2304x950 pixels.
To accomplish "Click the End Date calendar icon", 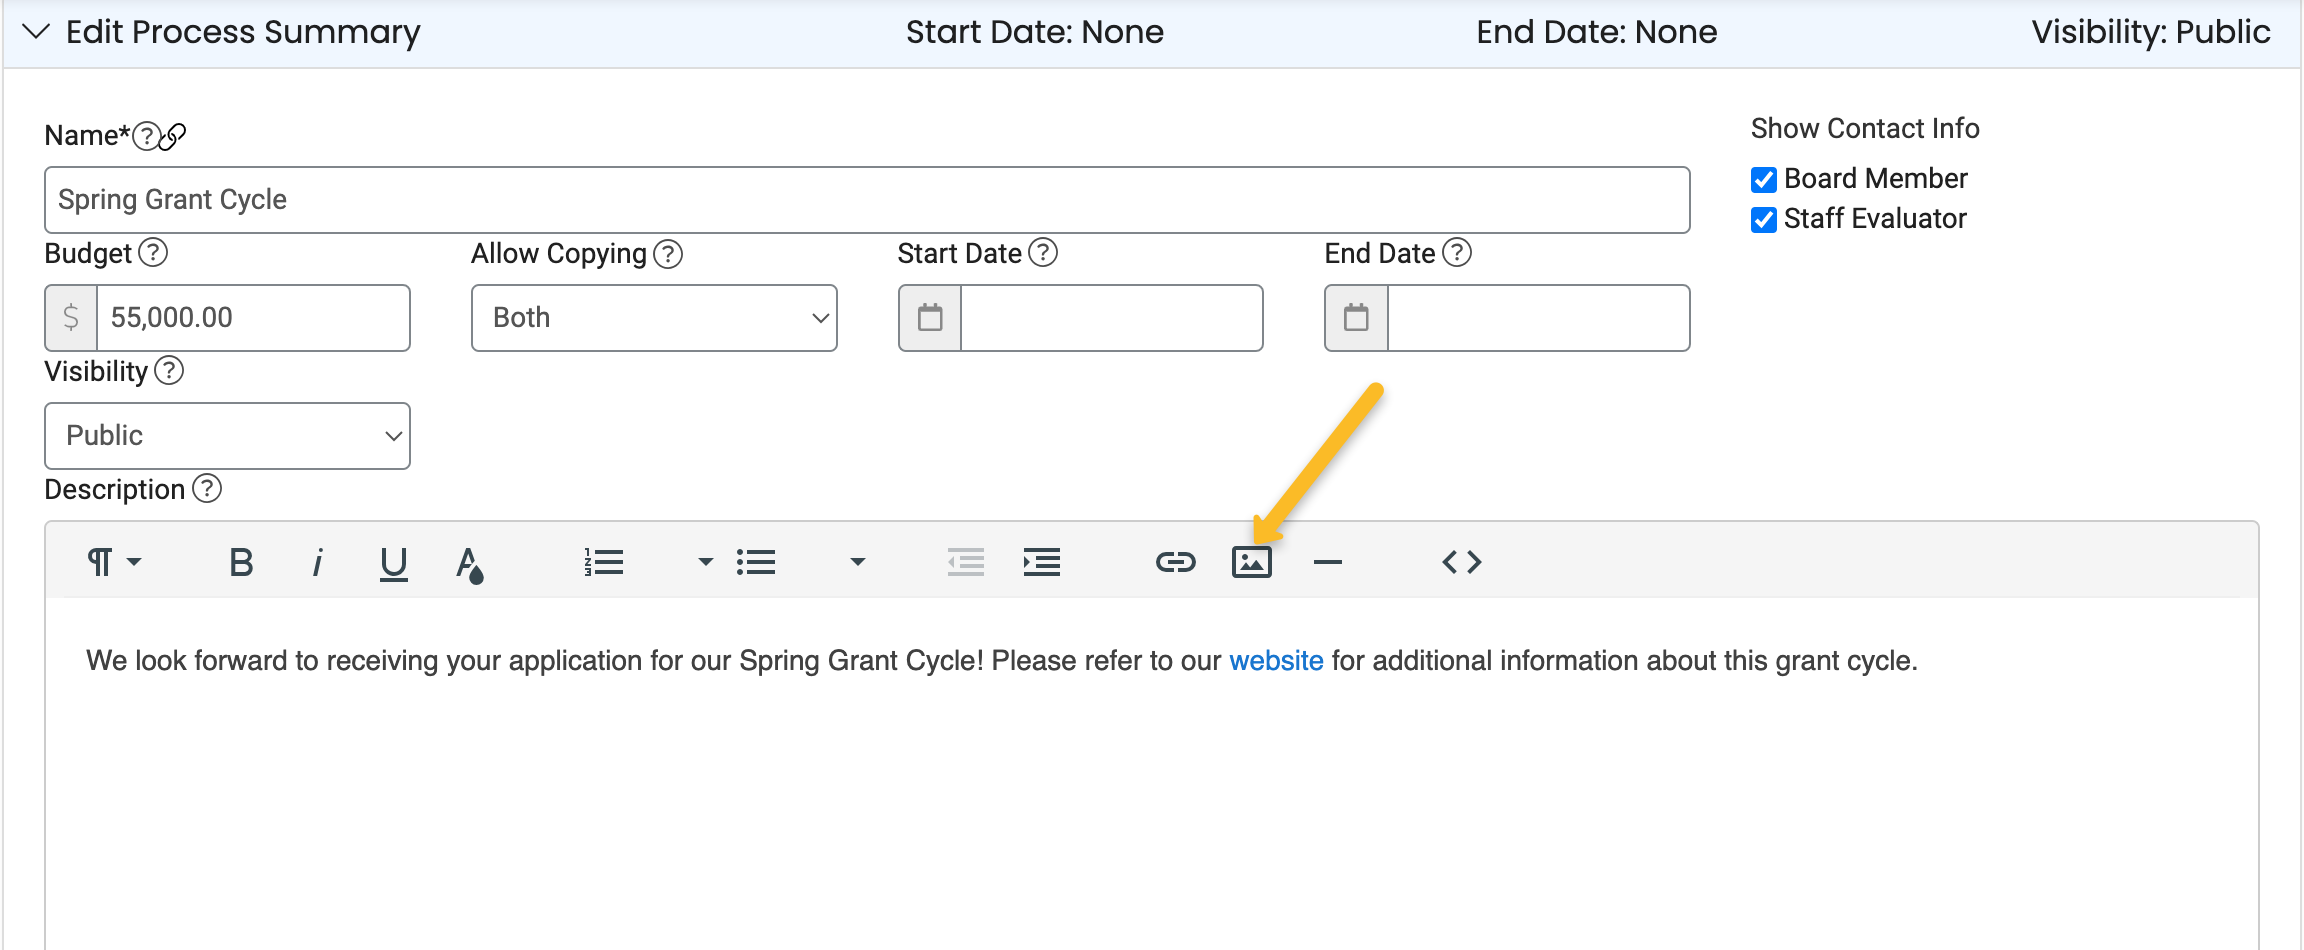I will [1356, 318].
